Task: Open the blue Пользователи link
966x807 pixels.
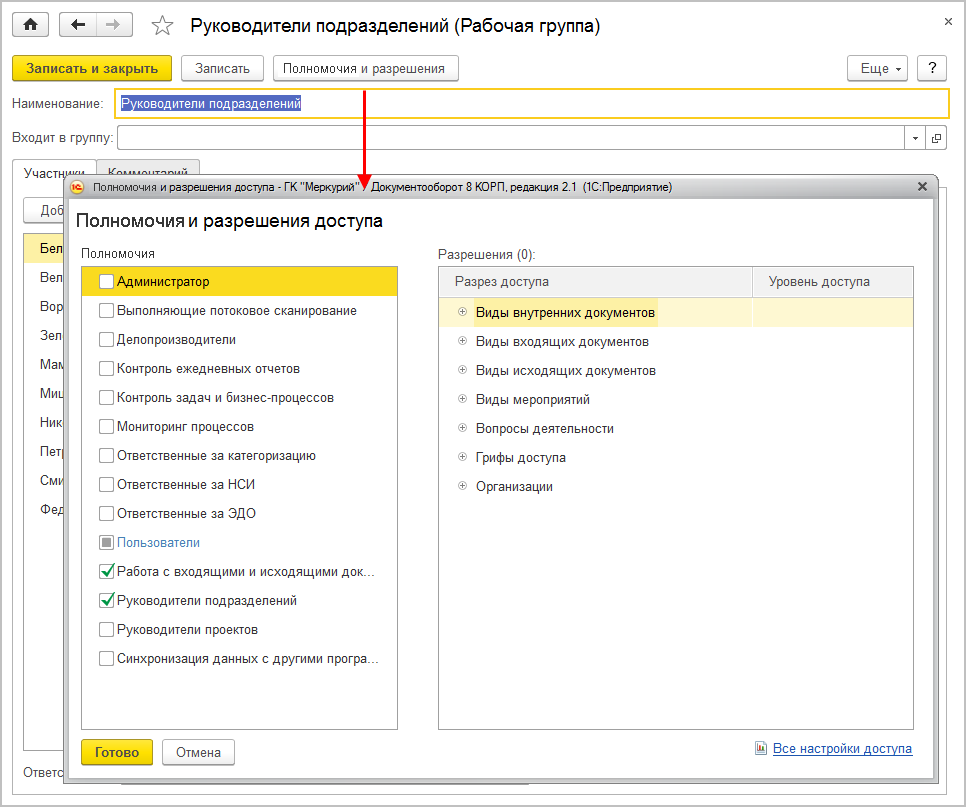Action: [x=158, y=542]
